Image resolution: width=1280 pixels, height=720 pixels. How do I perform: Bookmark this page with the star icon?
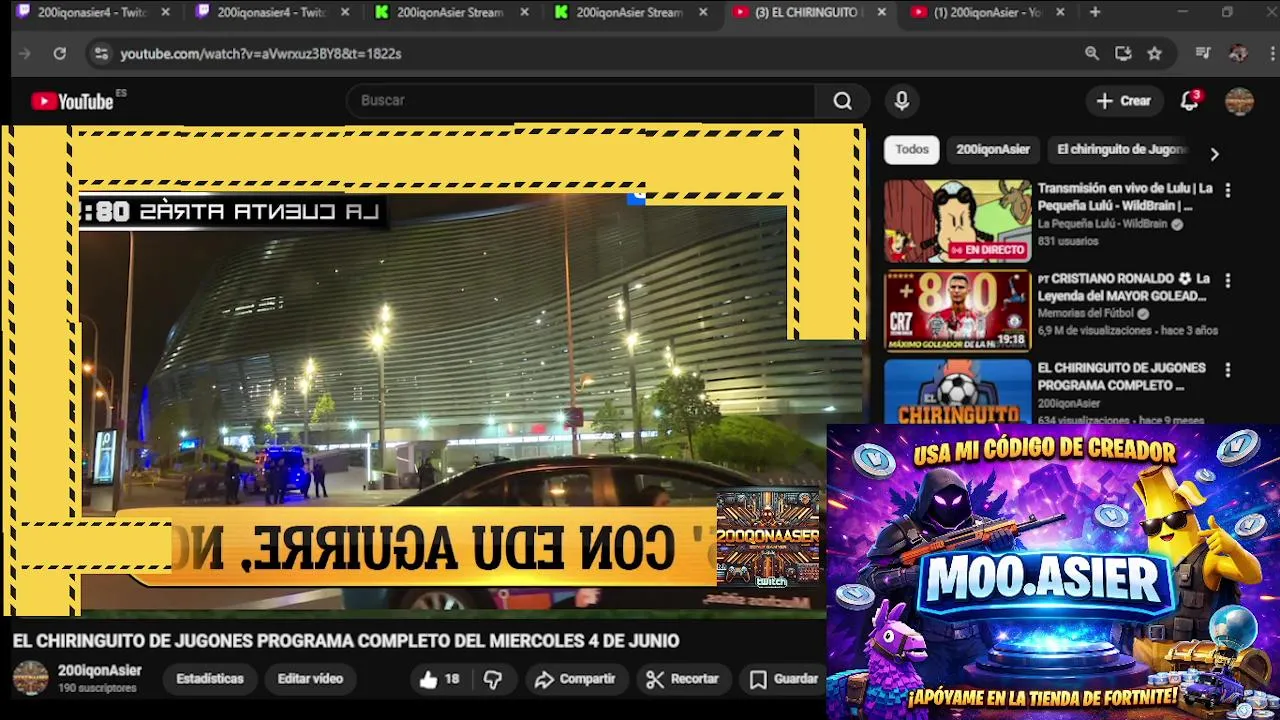tap(1155, 54)
